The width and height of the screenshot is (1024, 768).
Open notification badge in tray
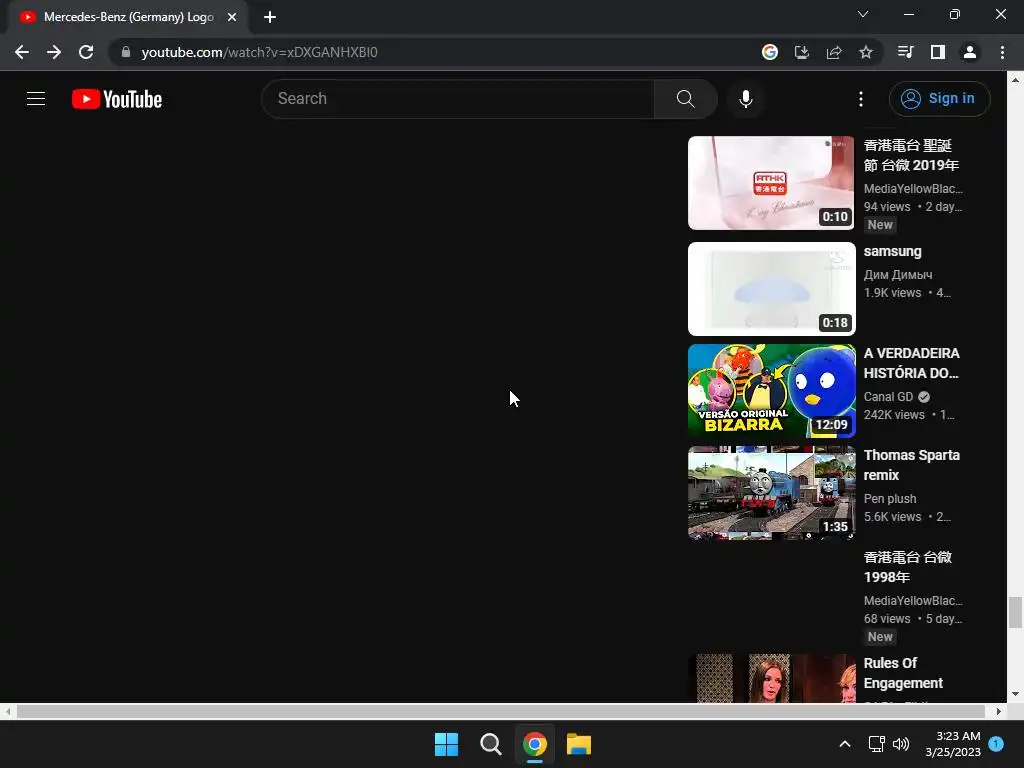pos(996,744)
